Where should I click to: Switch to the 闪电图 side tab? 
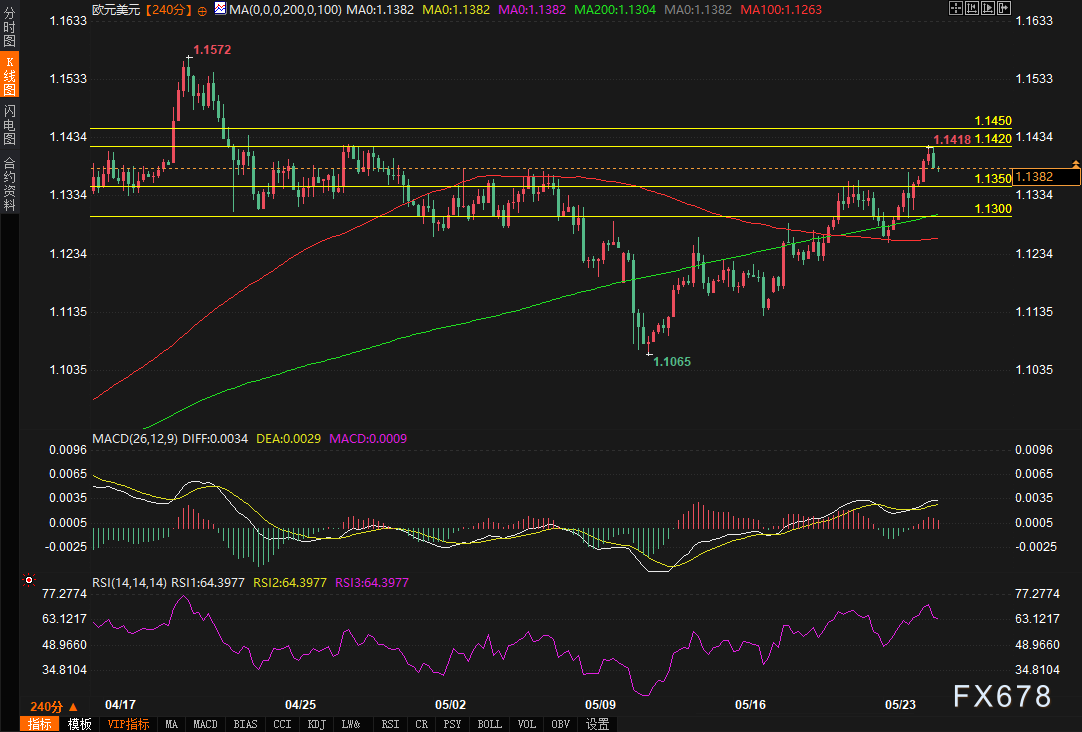pyautogui.click(x=9, y=124)
